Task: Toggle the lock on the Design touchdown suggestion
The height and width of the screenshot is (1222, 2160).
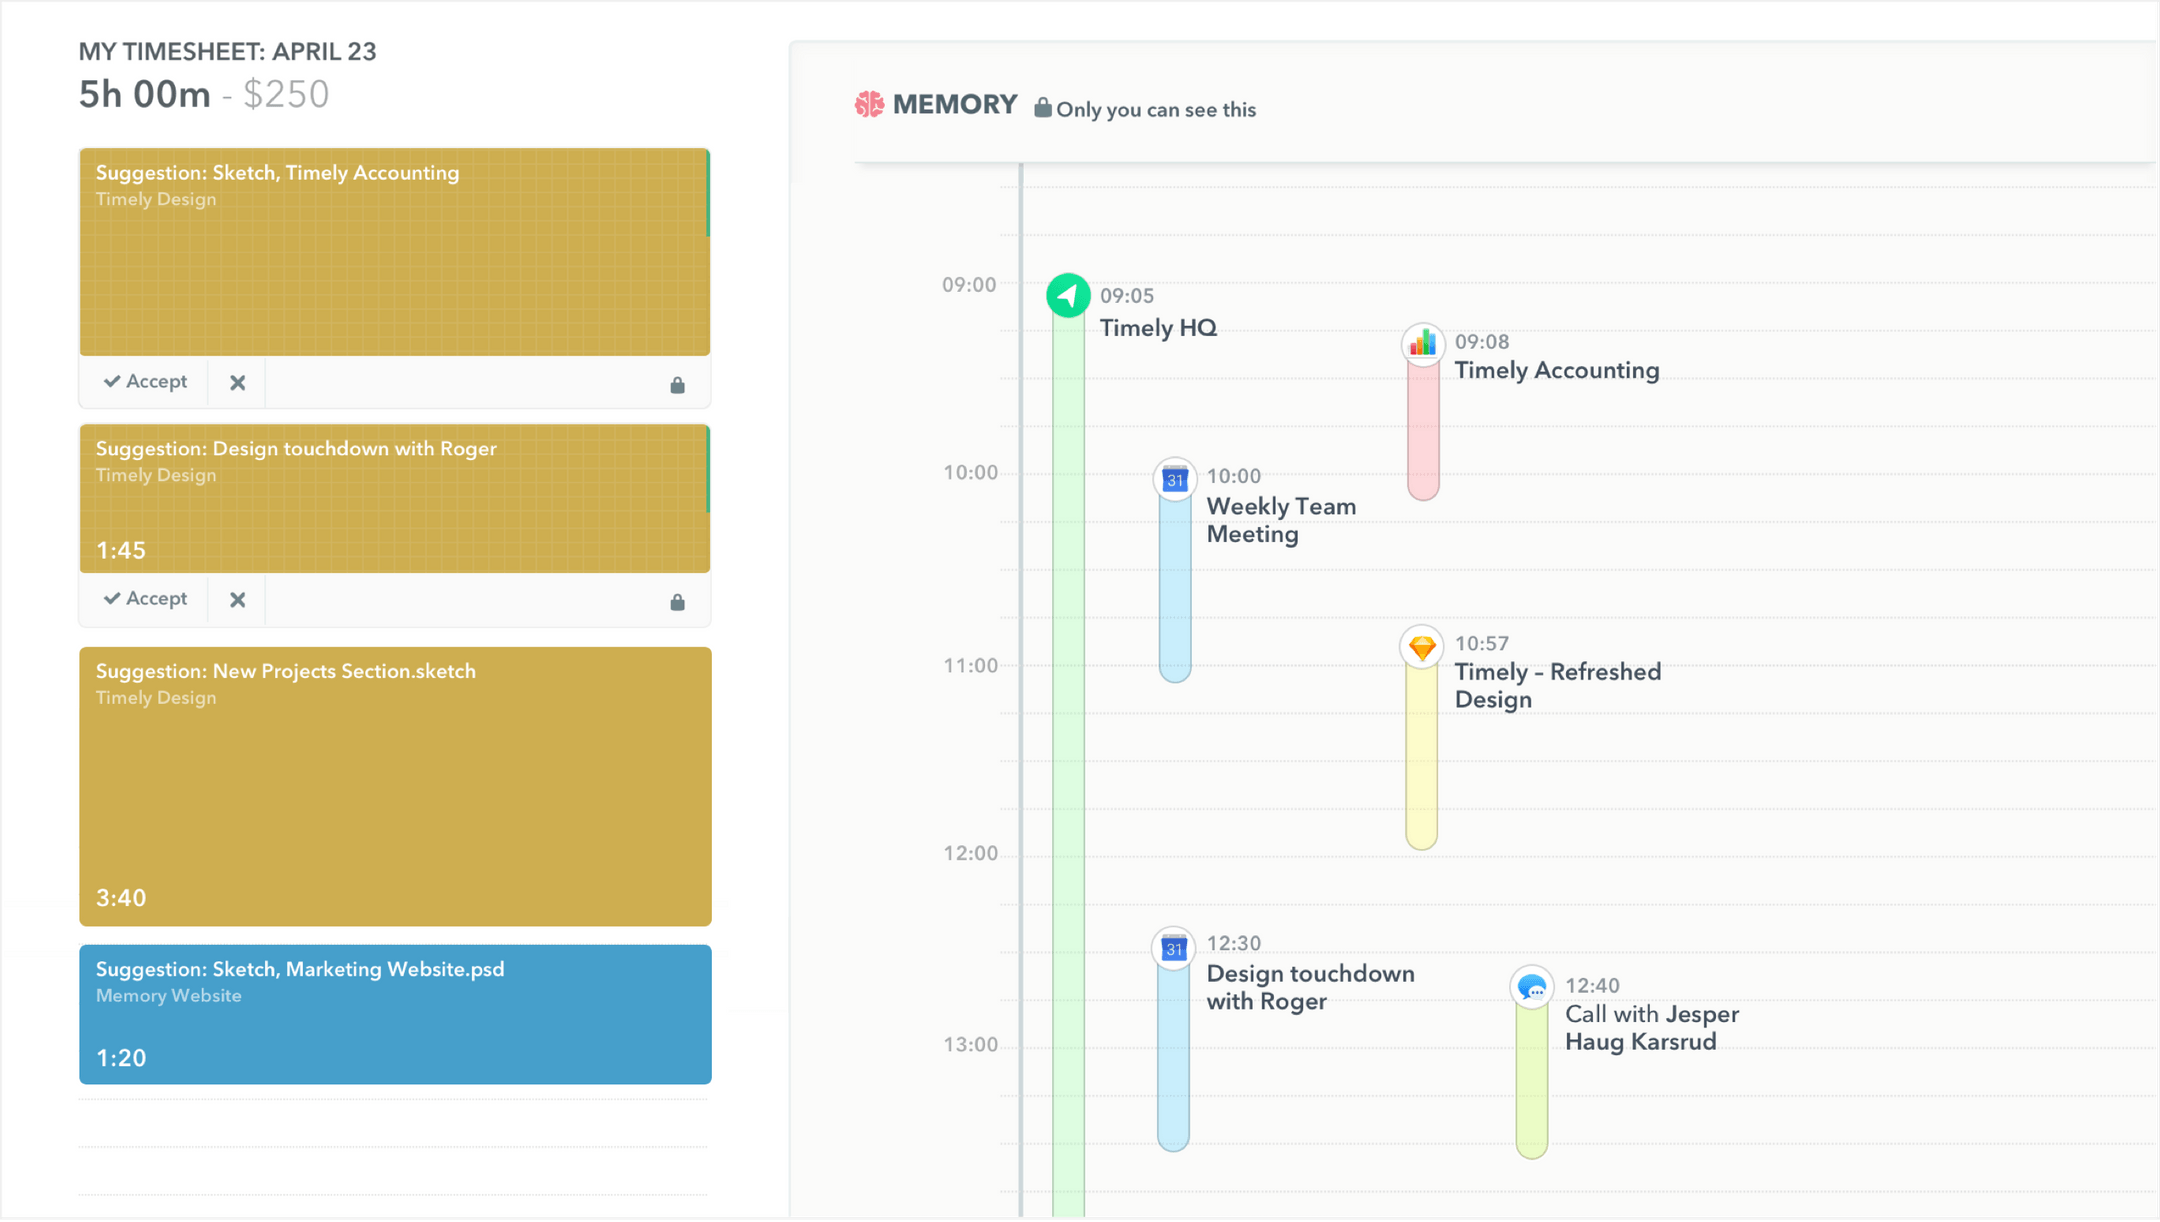Action: (677, 602)
